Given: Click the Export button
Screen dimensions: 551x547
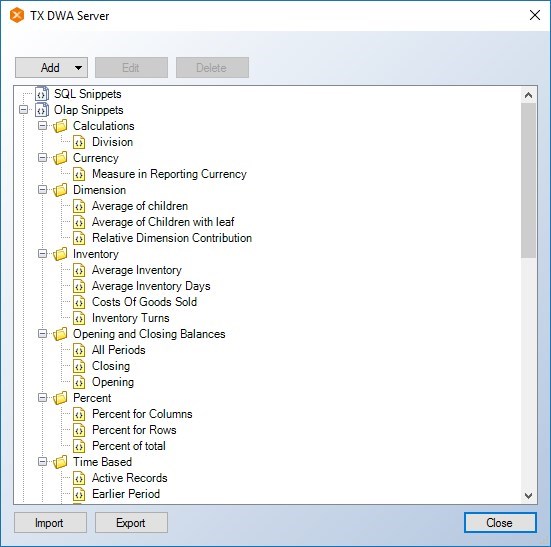Looking at the screenshot, I should (131, 523).
